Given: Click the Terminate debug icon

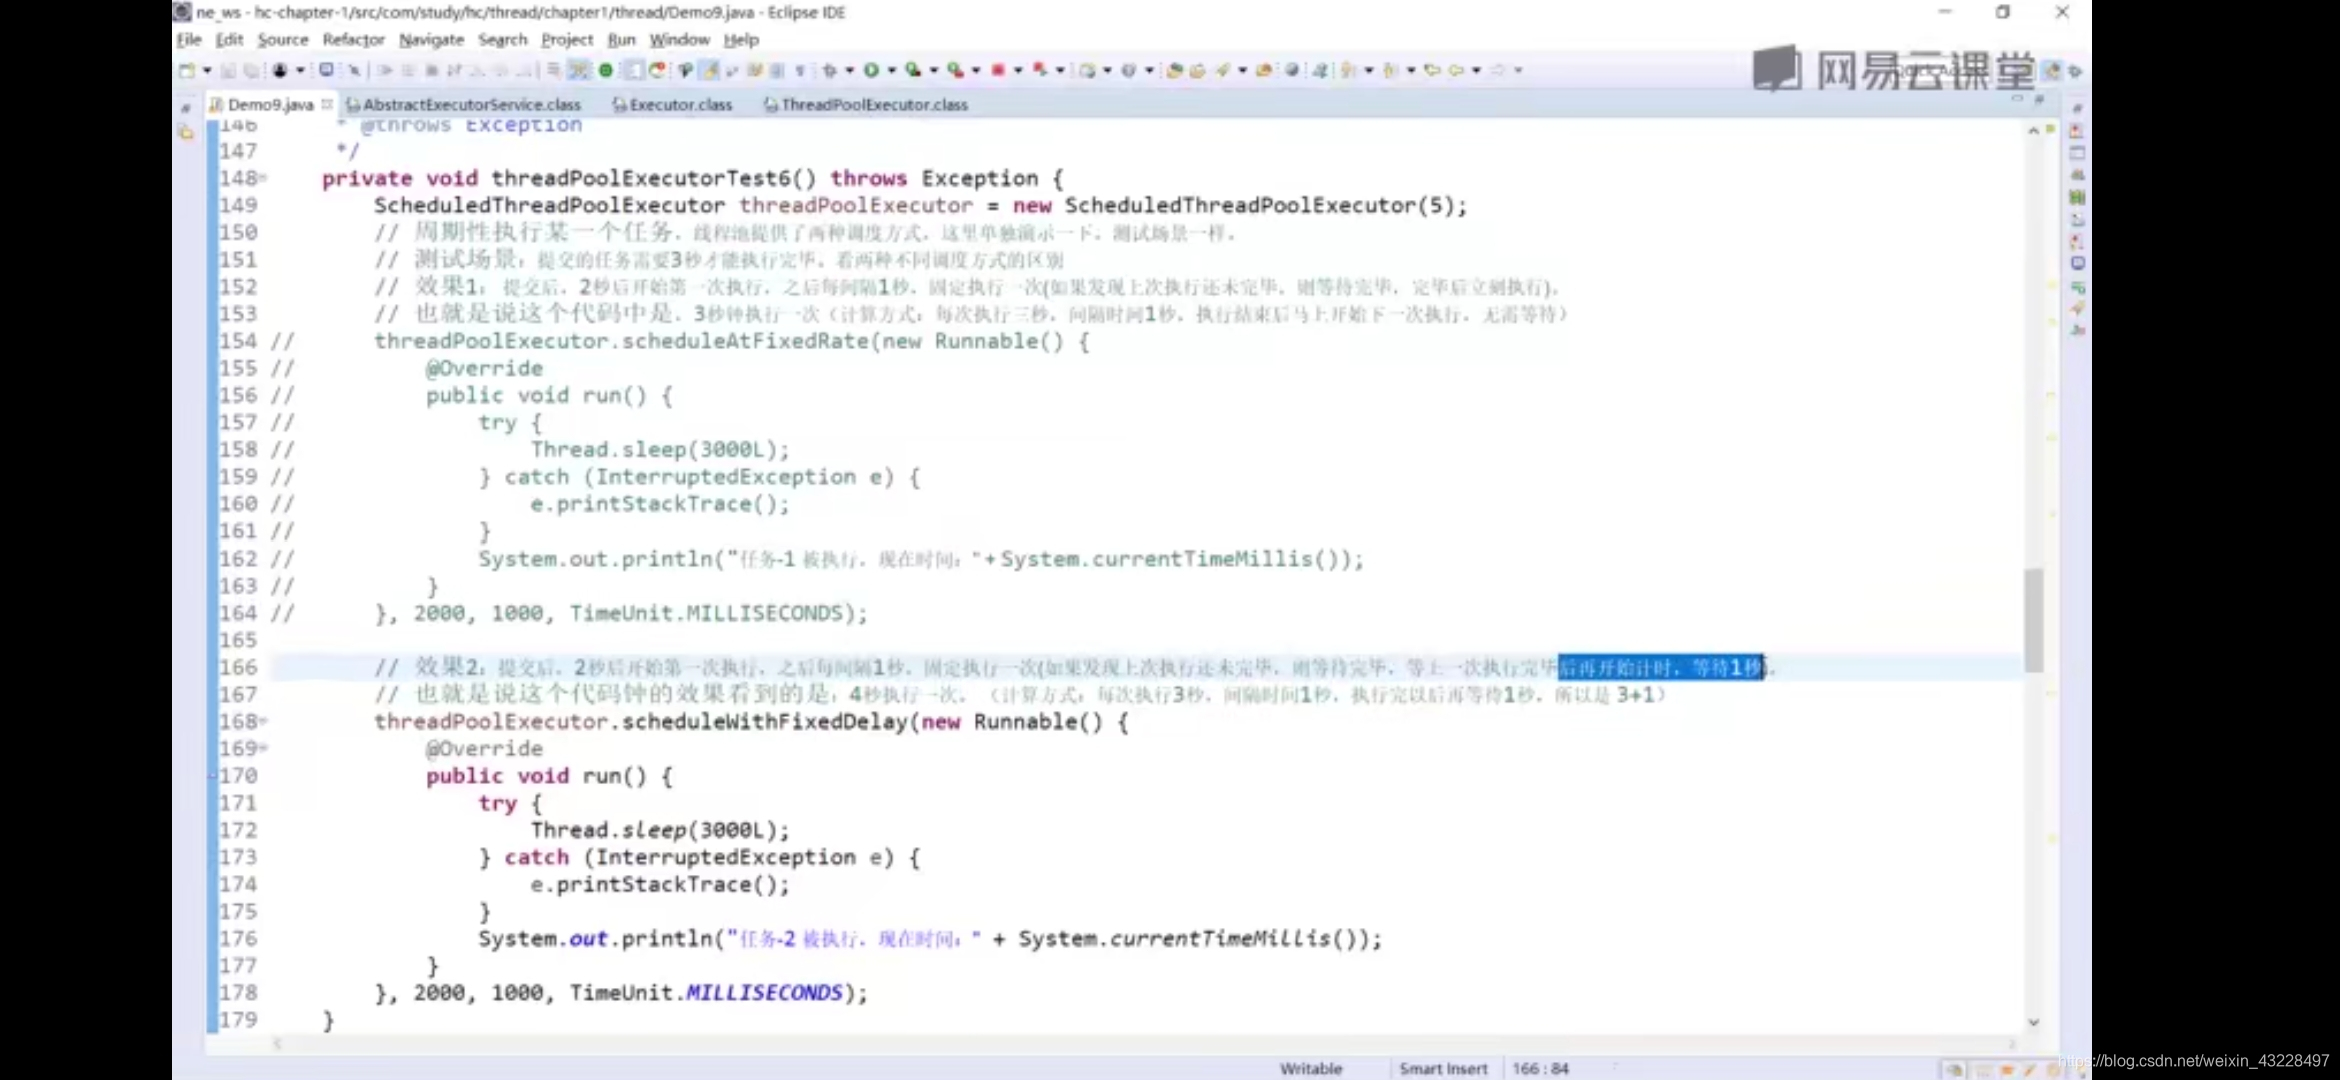Looking at the screenshot, I should pos(432,70).
